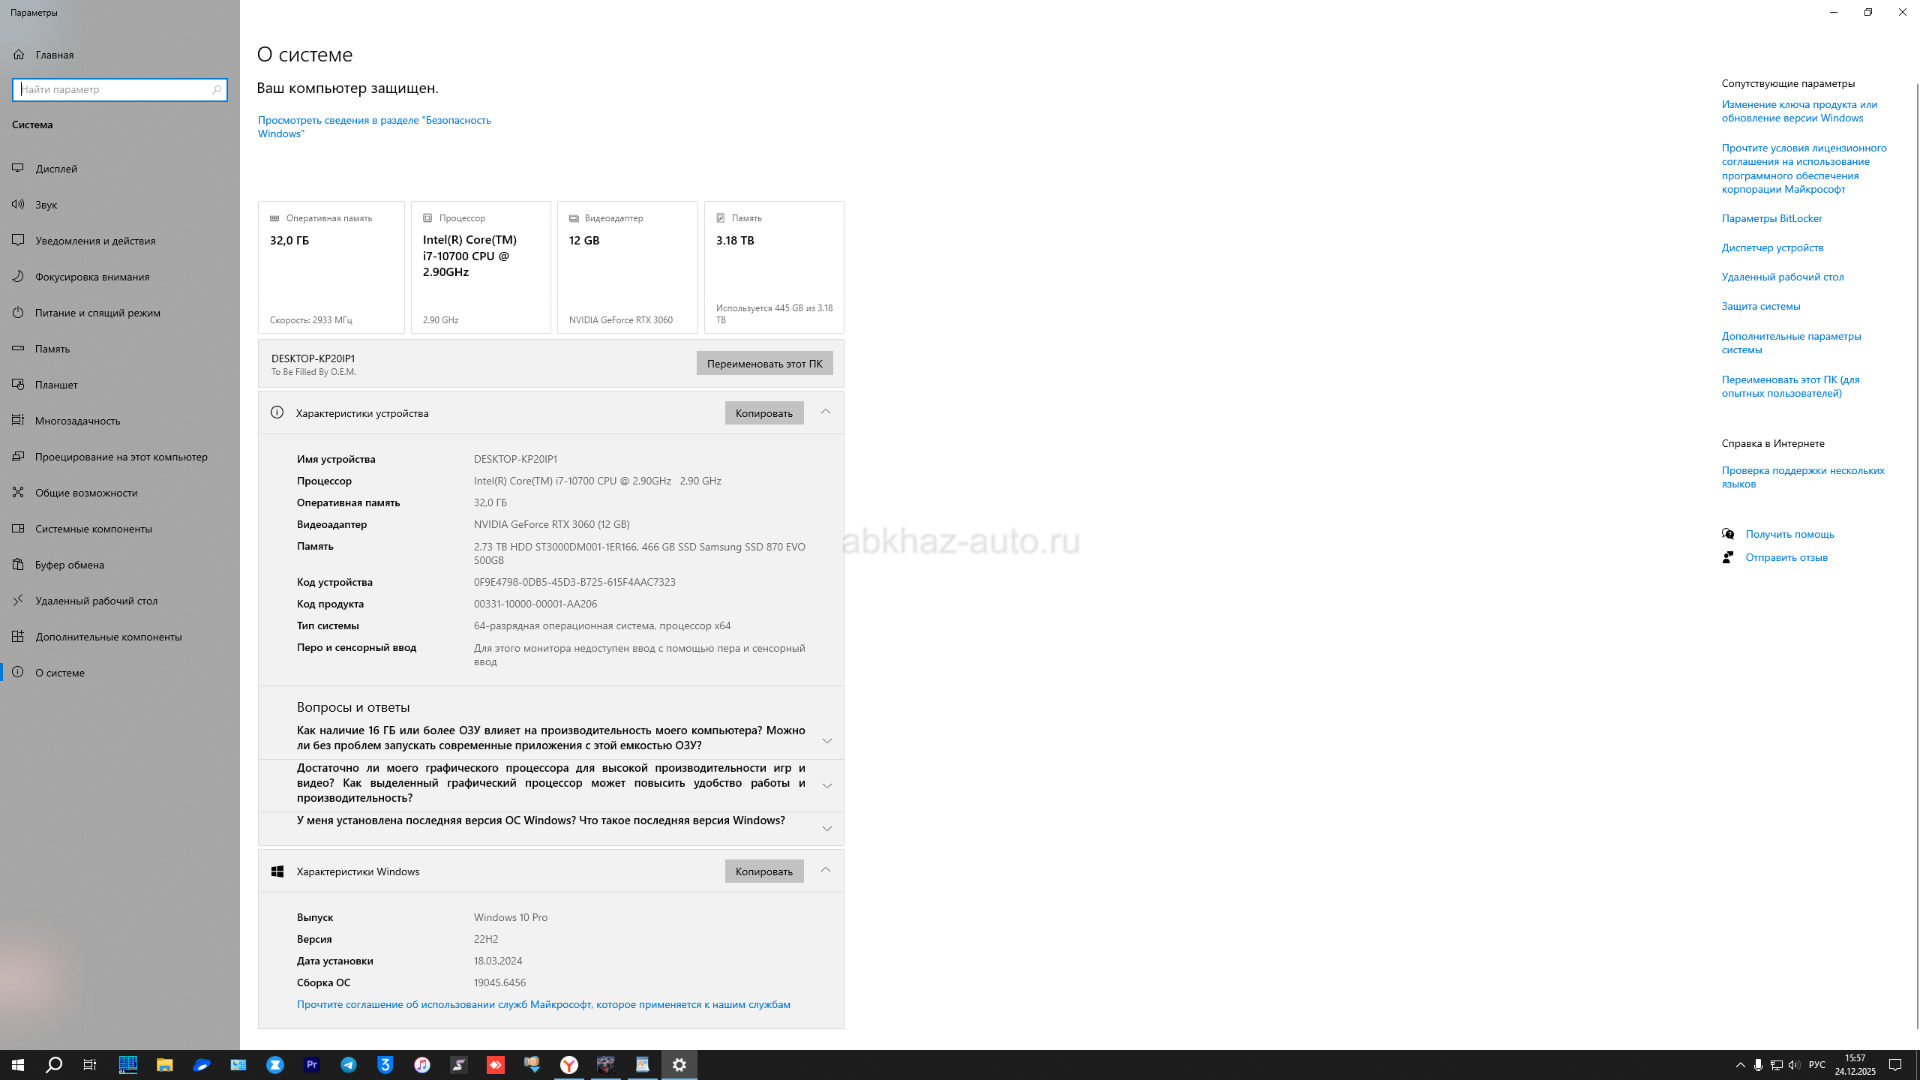Open the Device Manager link
Screen dimensions: 1920x1080
1772,248
